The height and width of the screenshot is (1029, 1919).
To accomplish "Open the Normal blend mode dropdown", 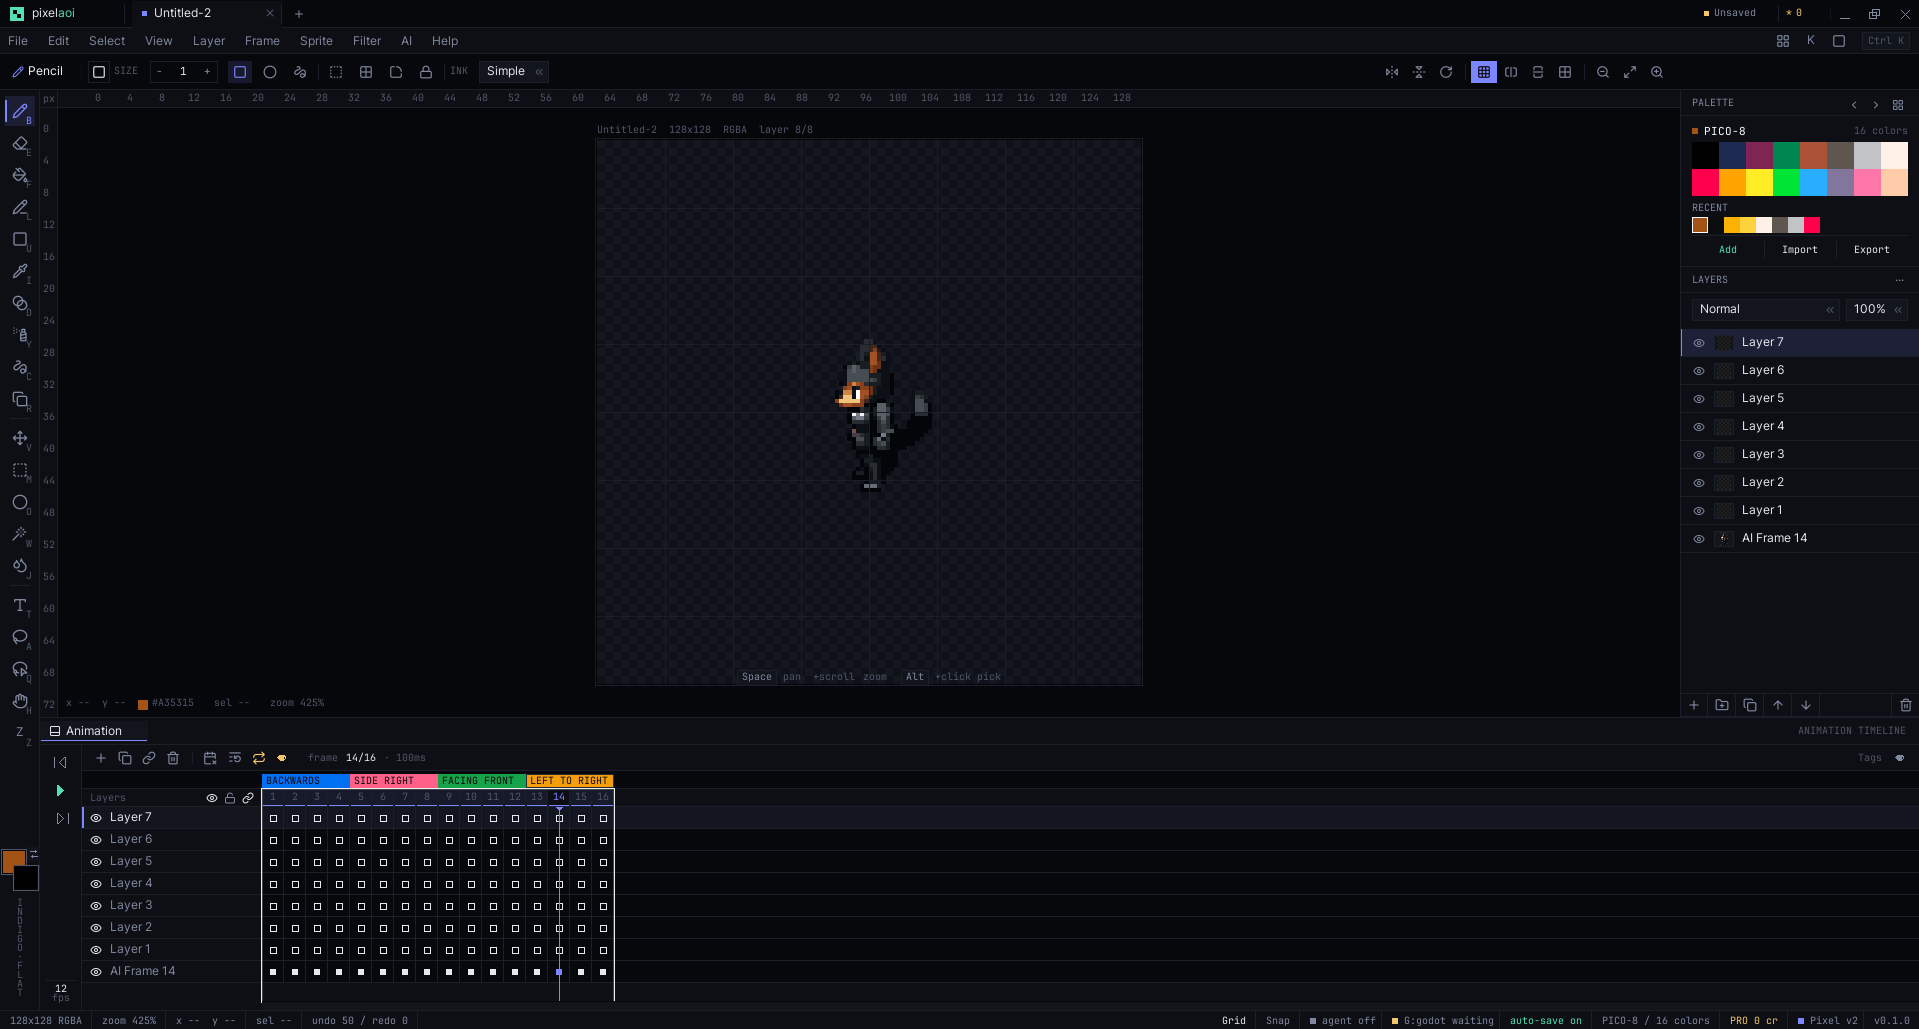I will click(x=1766, y=309).
